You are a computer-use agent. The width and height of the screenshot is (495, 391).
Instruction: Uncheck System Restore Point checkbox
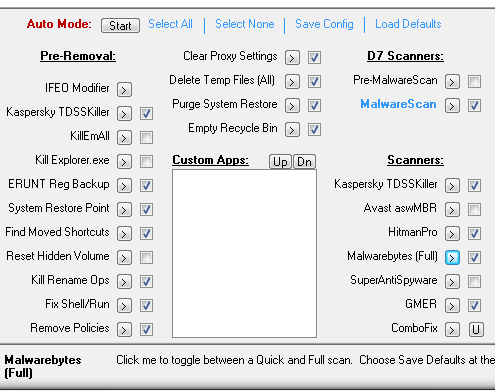tap(146, 210)
